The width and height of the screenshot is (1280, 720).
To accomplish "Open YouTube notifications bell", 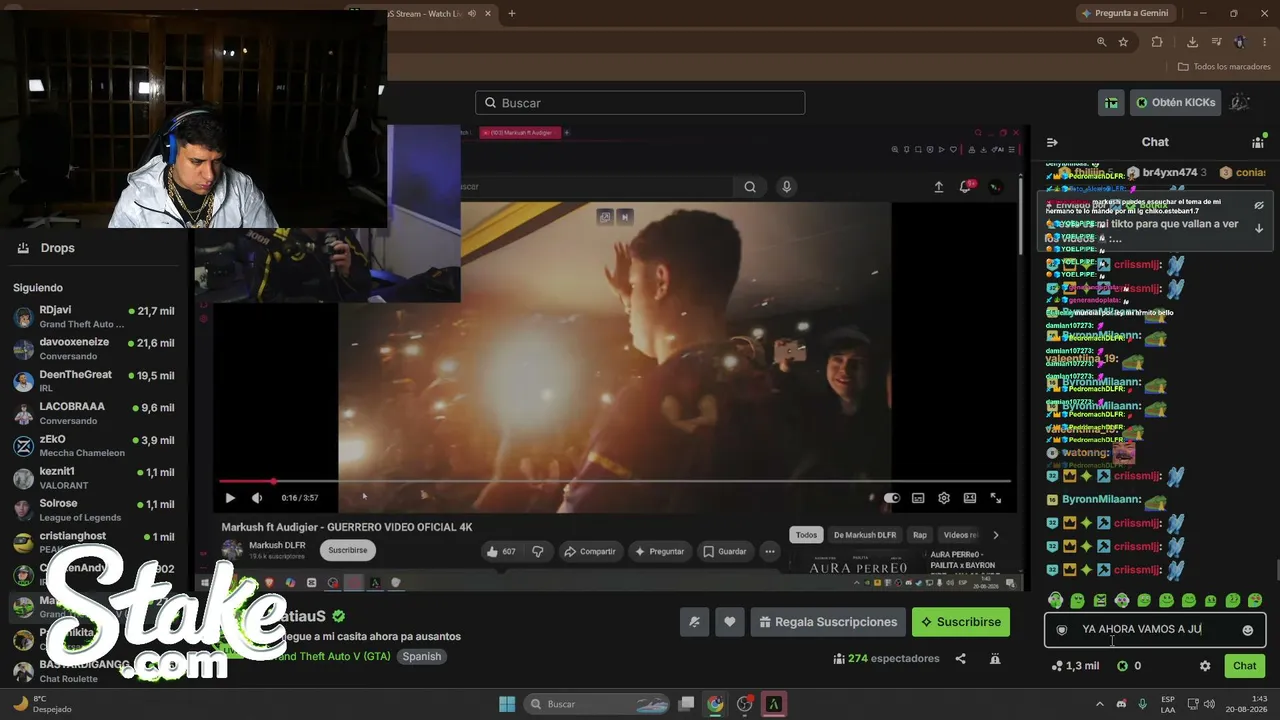I will pos(967,187).
